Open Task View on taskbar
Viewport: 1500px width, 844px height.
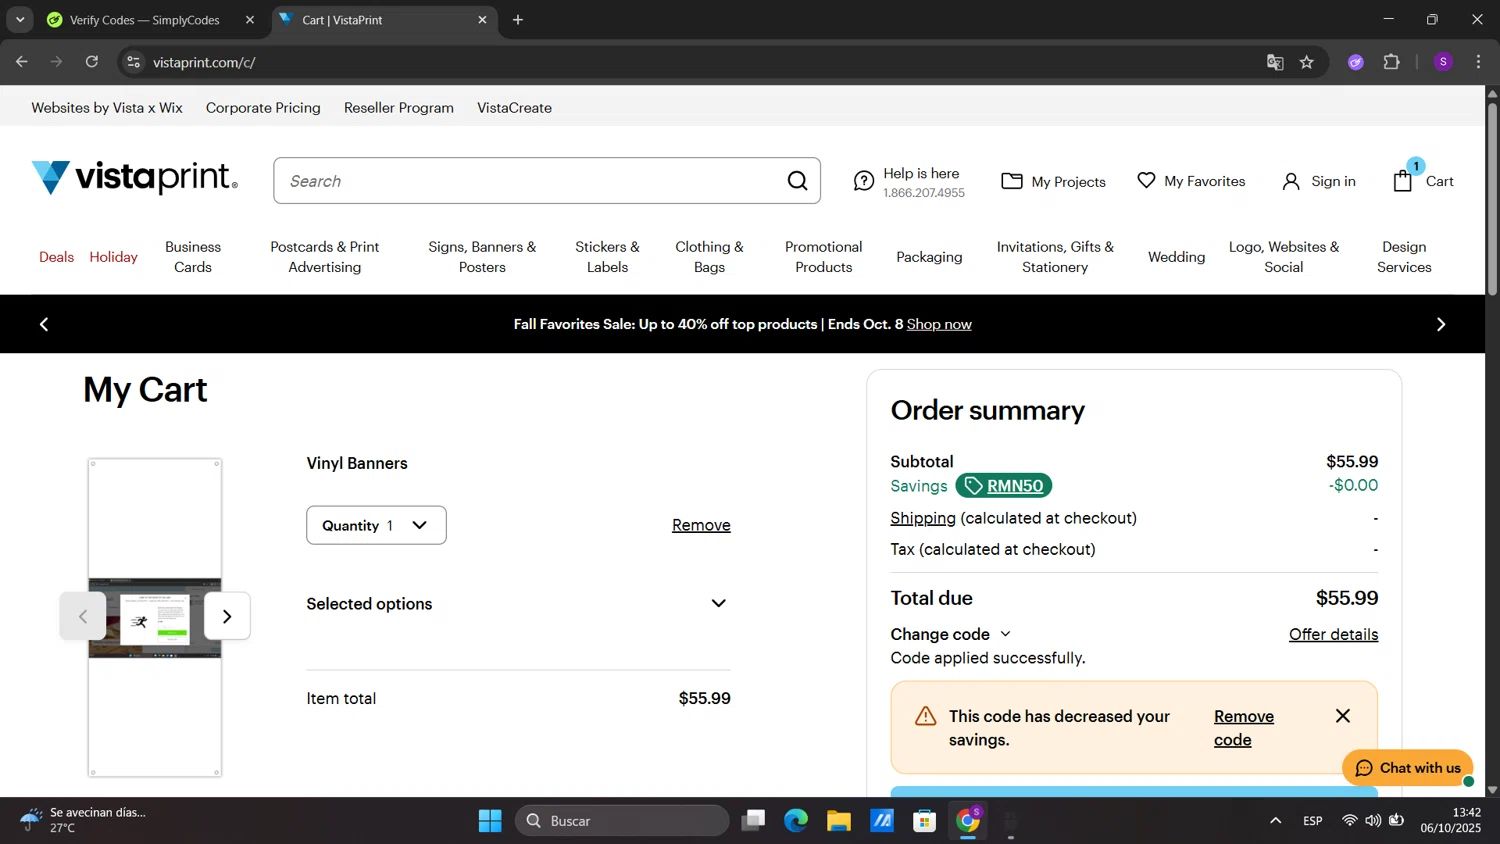point(753,821)
